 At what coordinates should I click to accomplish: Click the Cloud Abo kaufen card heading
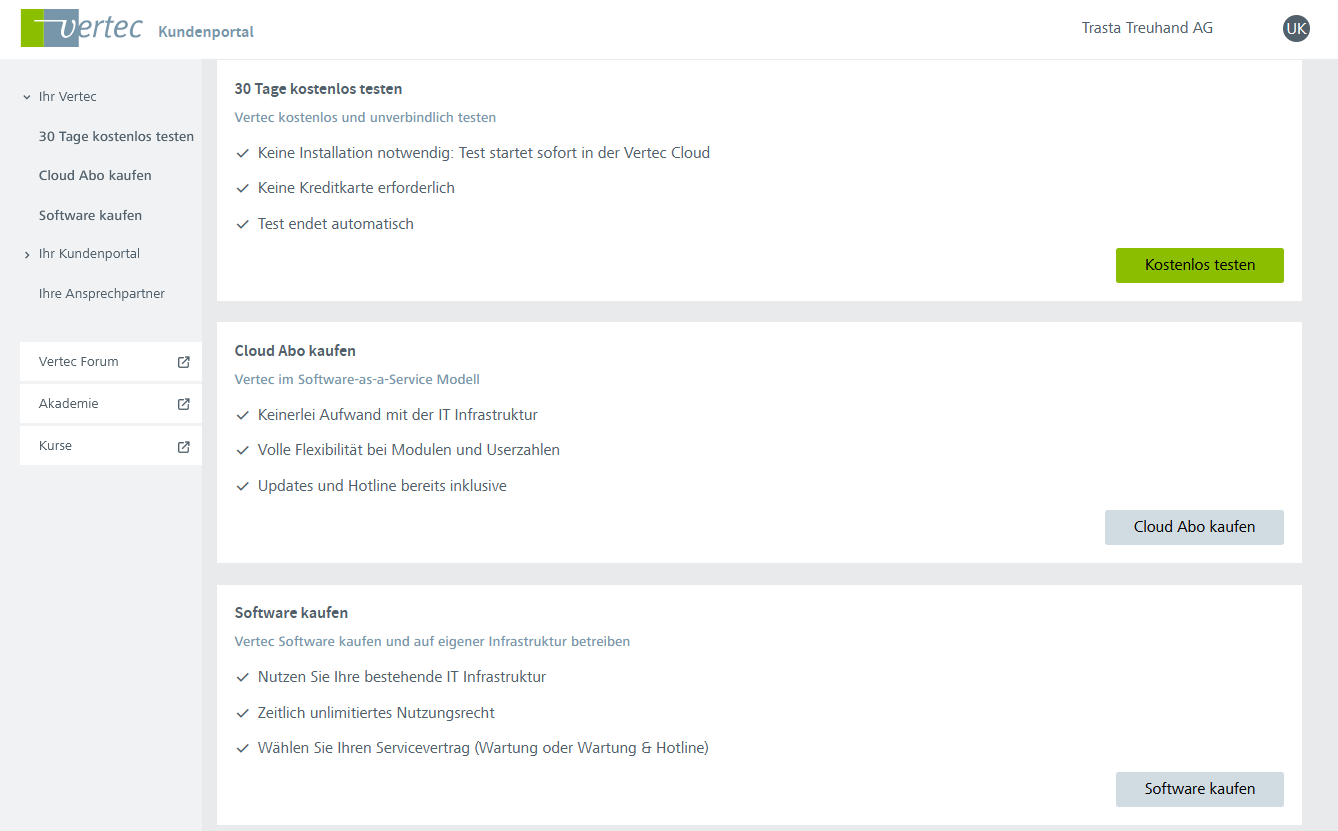(x=295, y=351)
